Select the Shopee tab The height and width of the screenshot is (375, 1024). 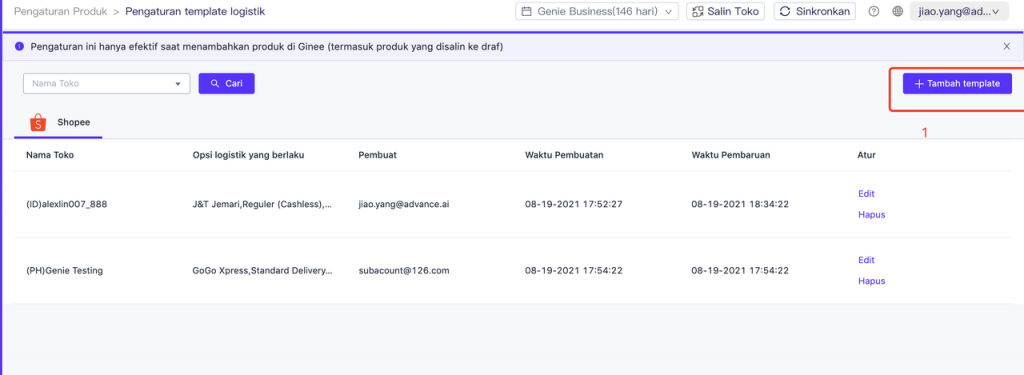[58, 122]
